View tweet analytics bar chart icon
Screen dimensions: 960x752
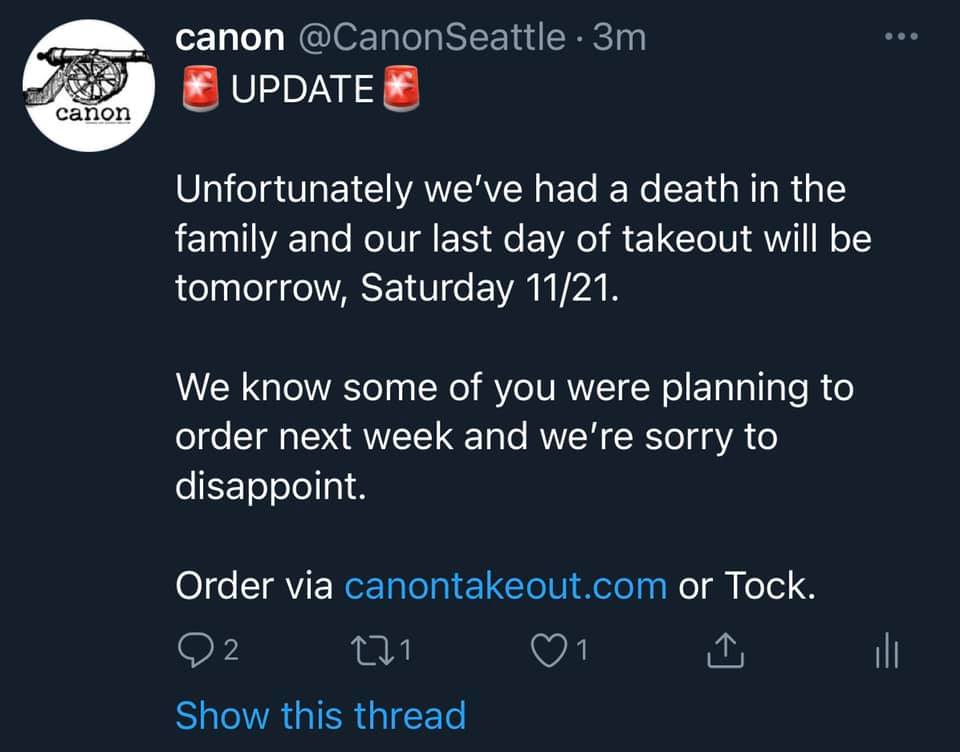coord(887,650)
